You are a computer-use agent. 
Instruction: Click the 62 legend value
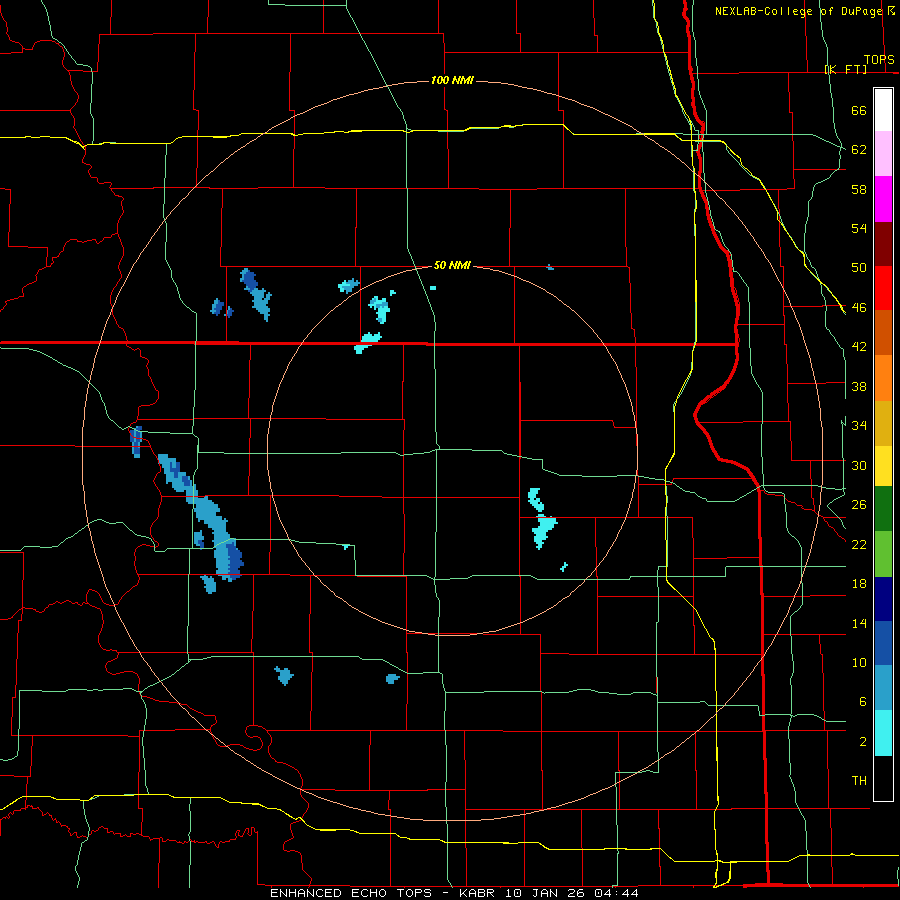[859, 150]
